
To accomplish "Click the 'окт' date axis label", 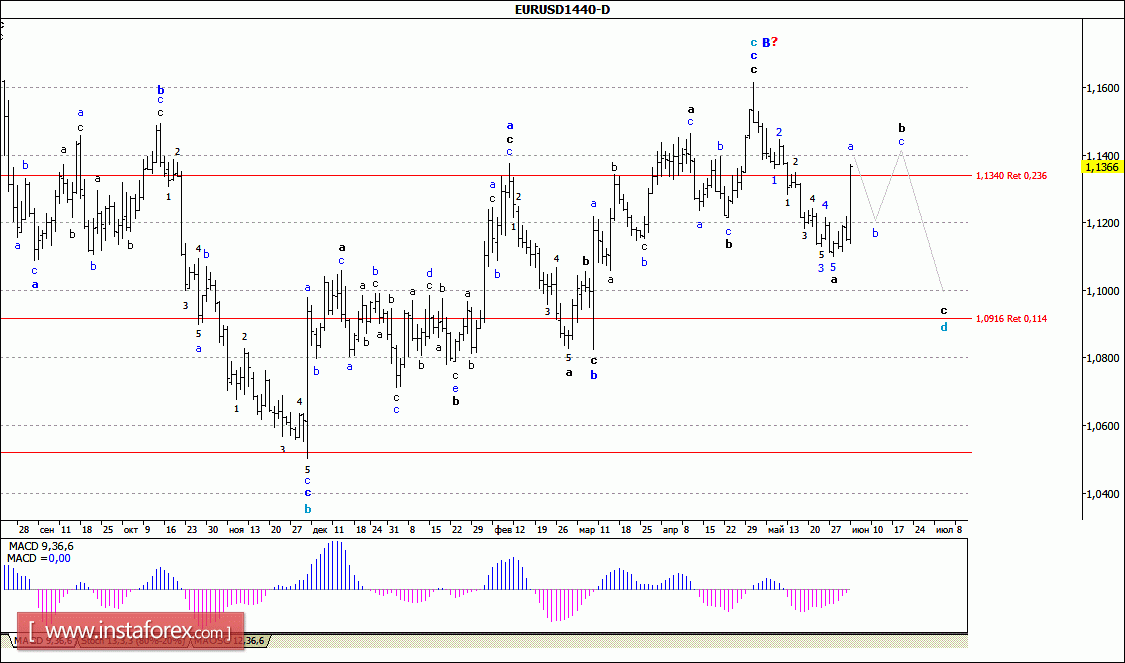I will click(131, 530).
